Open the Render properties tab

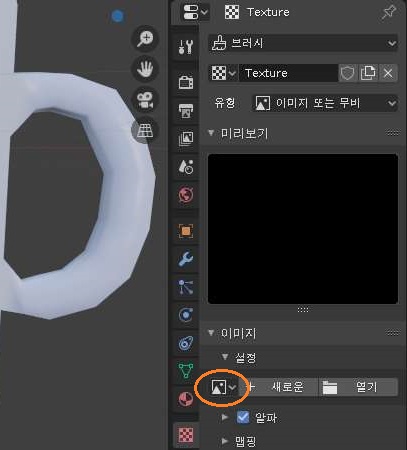[186, 82]
